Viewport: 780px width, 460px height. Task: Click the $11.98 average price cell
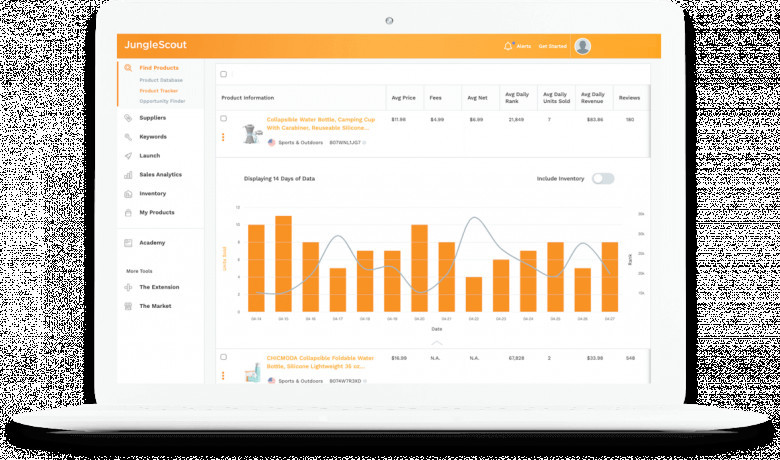point(398,119)
